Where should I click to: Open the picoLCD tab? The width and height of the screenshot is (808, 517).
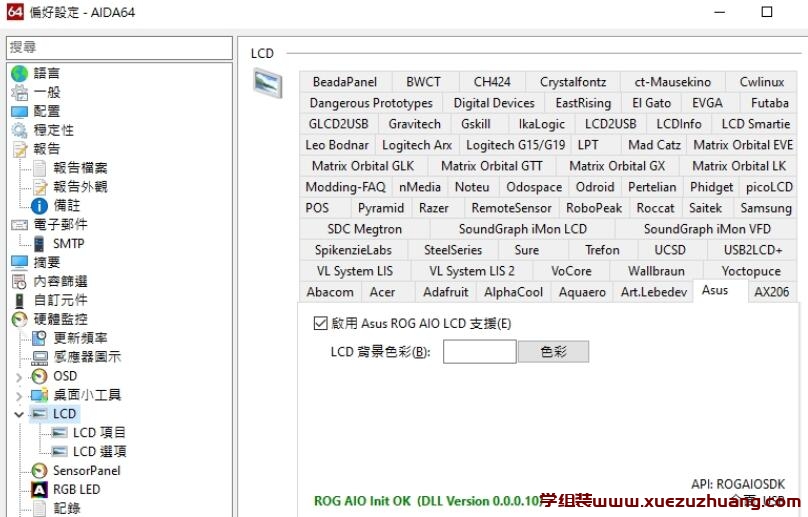pyautogui.click(x=769, y=187)
